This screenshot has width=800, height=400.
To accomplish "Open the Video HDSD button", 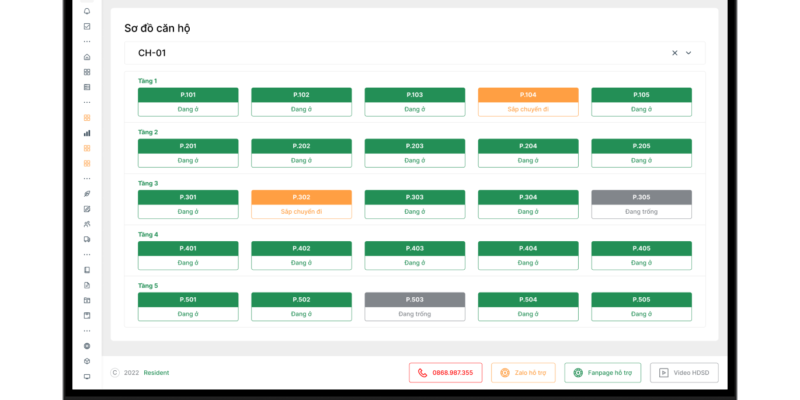I will 684,373.
